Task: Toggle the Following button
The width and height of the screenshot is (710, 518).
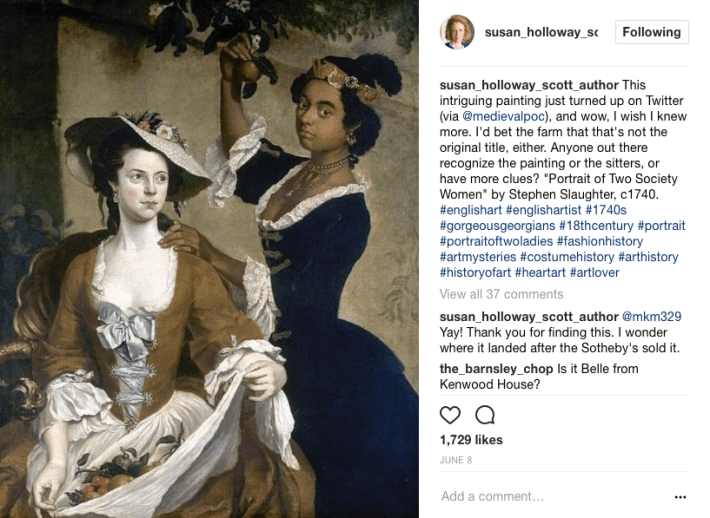Action: pyautogui.click(x=652, y=32)
